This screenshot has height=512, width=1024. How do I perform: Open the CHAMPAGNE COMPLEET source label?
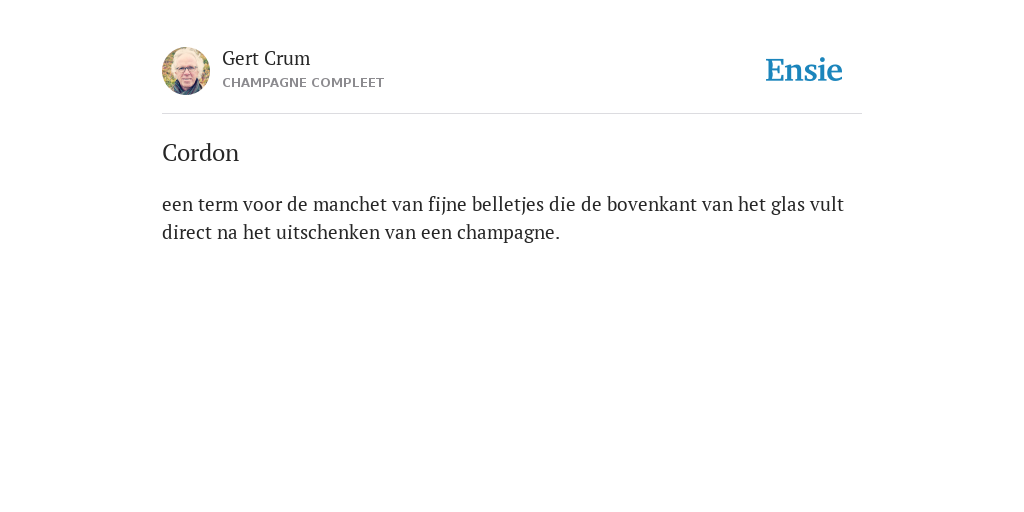(x=303, y=83)
